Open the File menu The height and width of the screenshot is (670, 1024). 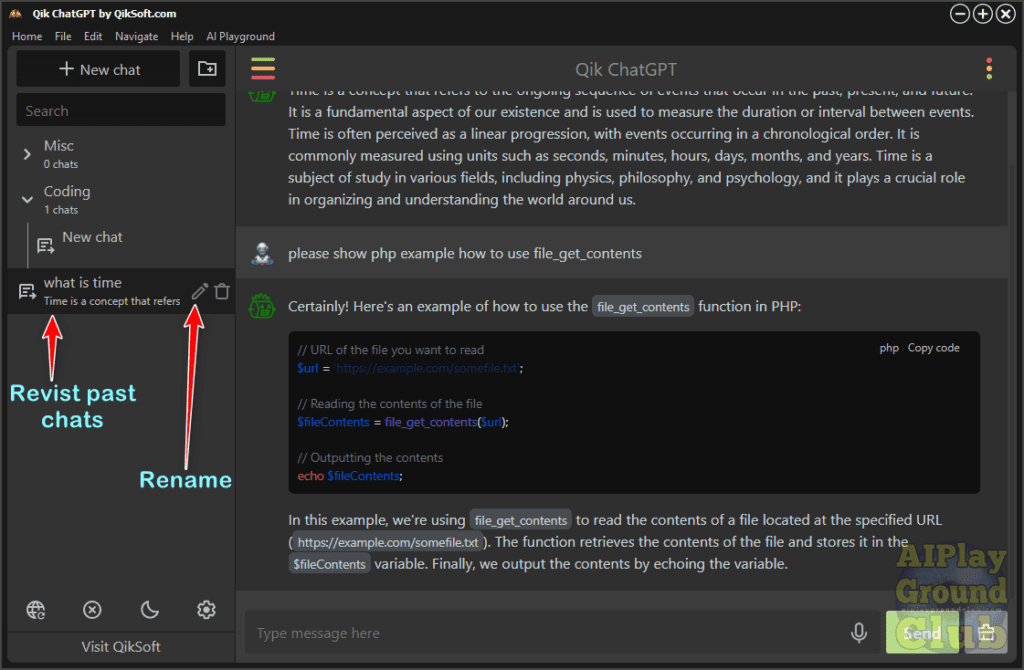[x=63, y=37]
